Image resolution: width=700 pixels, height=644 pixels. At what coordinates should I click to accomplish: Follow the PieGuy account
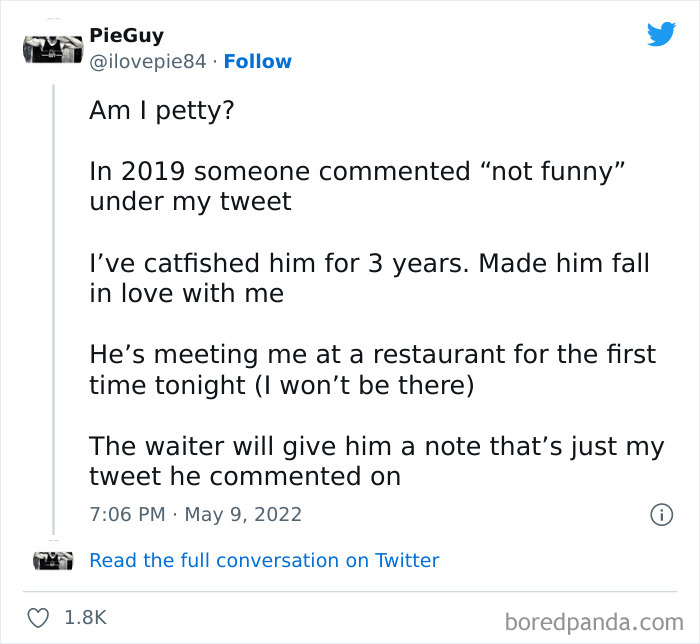coord(258,62)
